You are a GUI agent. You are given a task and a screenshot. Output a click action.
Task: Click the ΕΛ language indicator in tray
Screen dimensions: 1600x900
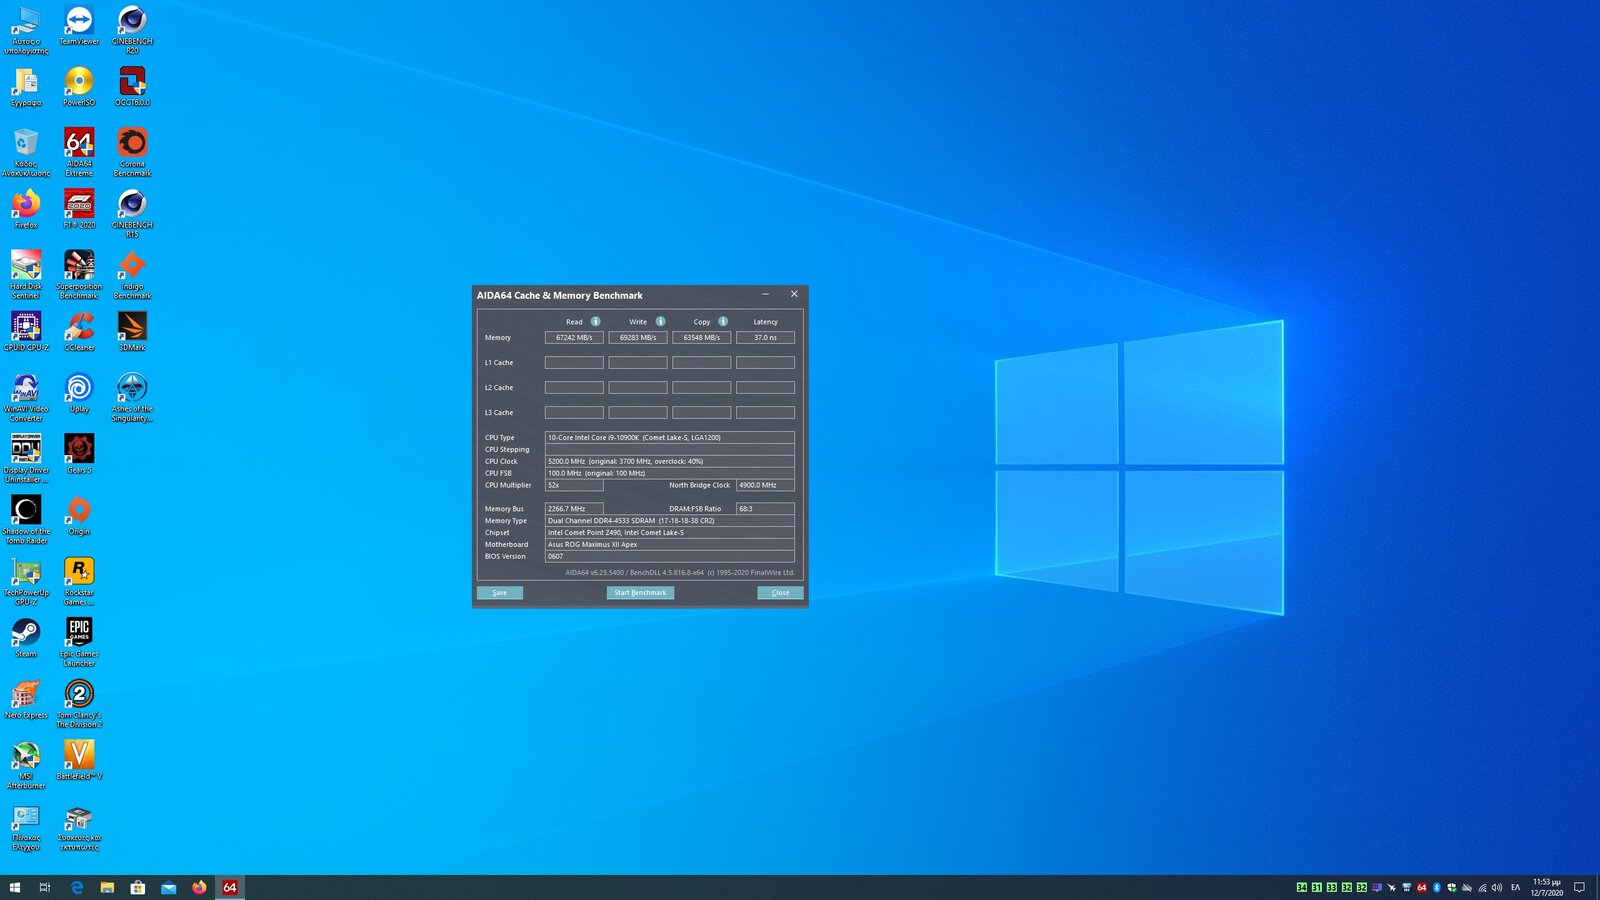click(x=1515, y=887)
